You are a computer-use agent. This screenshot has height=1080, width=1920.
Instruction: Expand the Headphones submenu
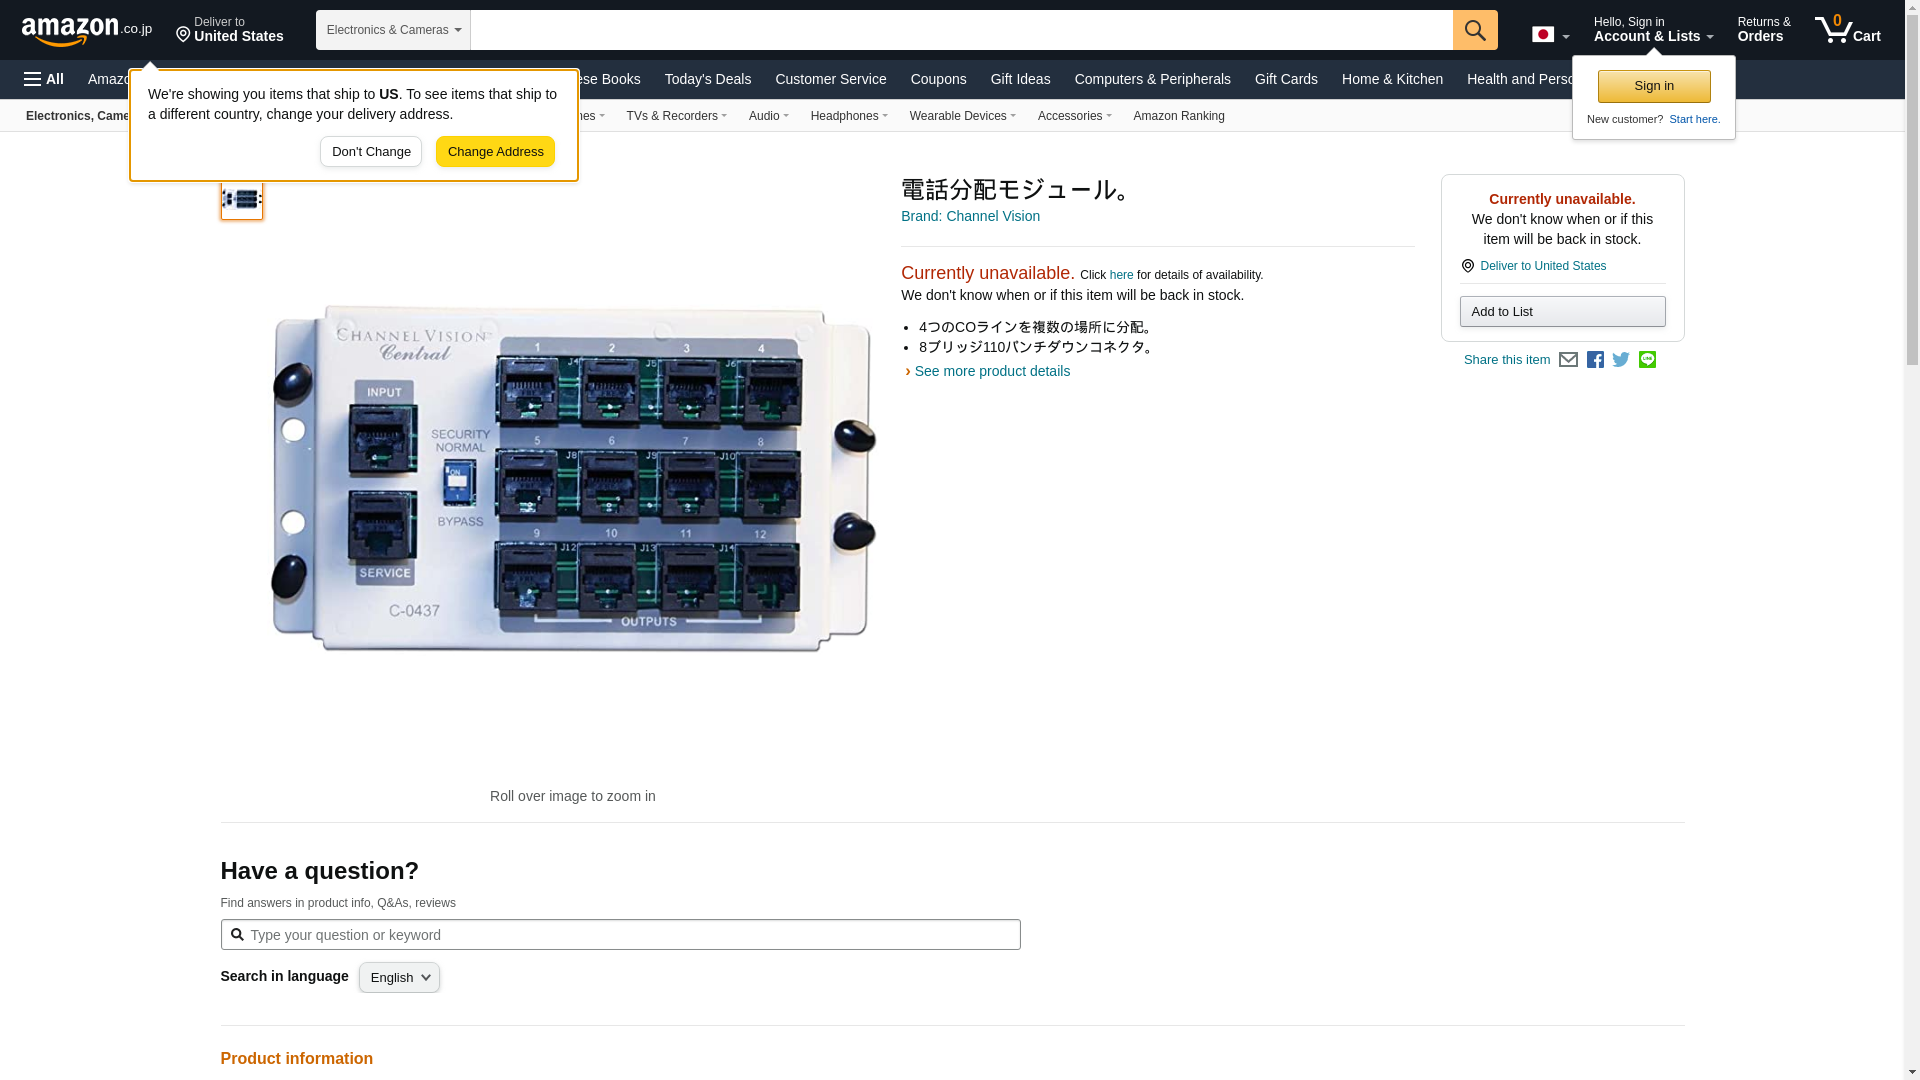[849, 116]
